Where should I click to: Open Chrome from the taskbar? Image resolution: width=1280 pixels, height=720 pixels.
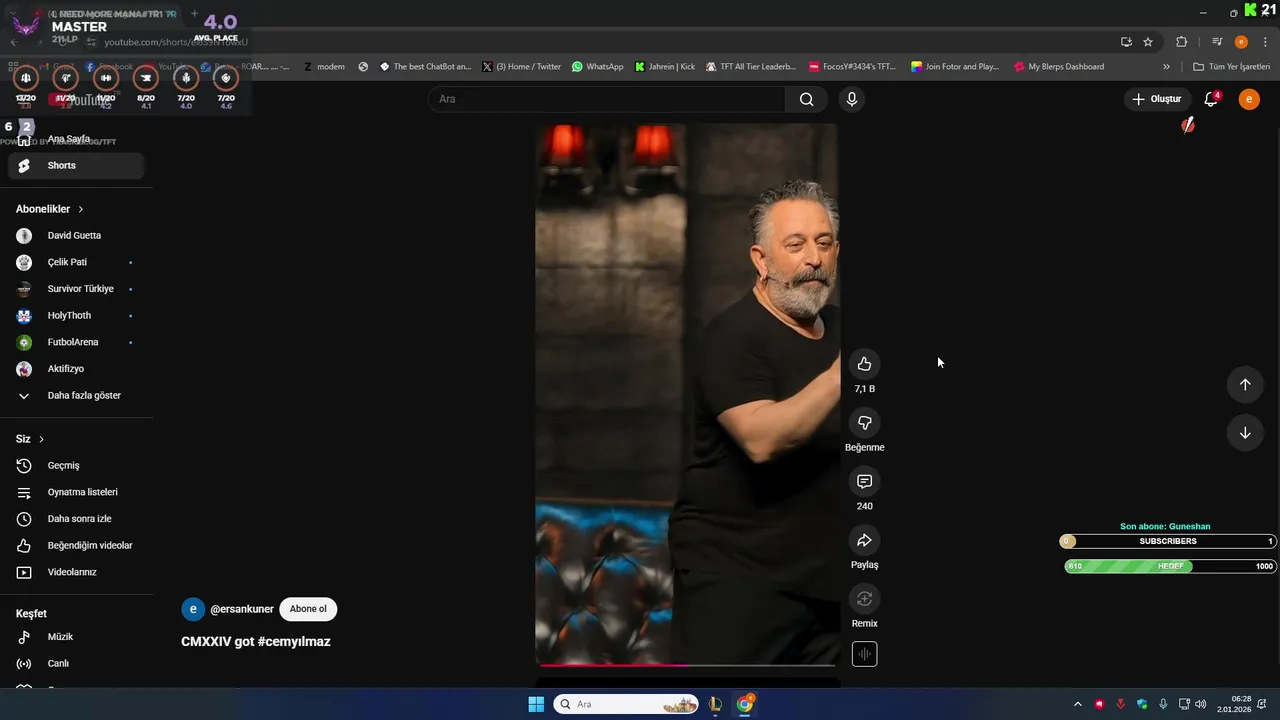click(x=745, y=704)
